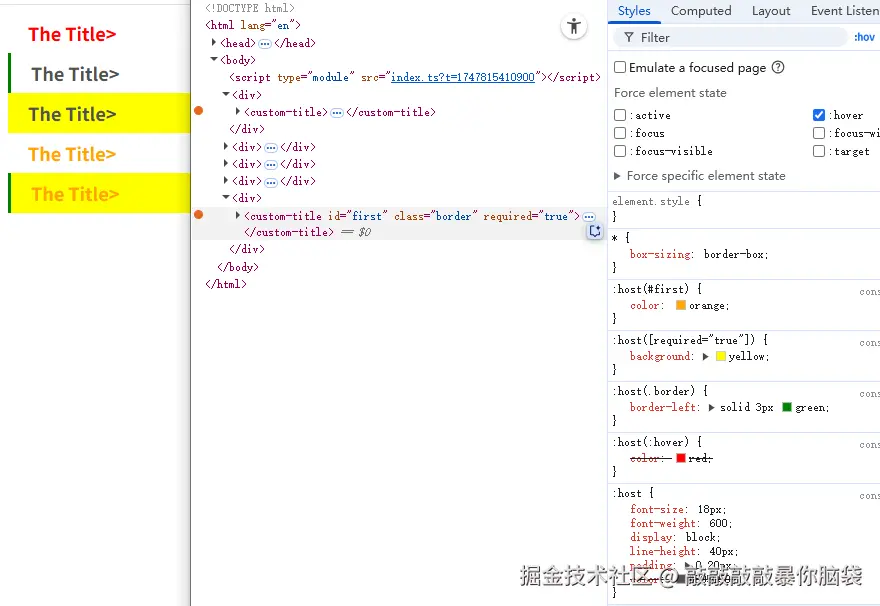Click the font-weight: 600 declaration
This screenshot has width=880, height=606.
(x=681, y=524)
